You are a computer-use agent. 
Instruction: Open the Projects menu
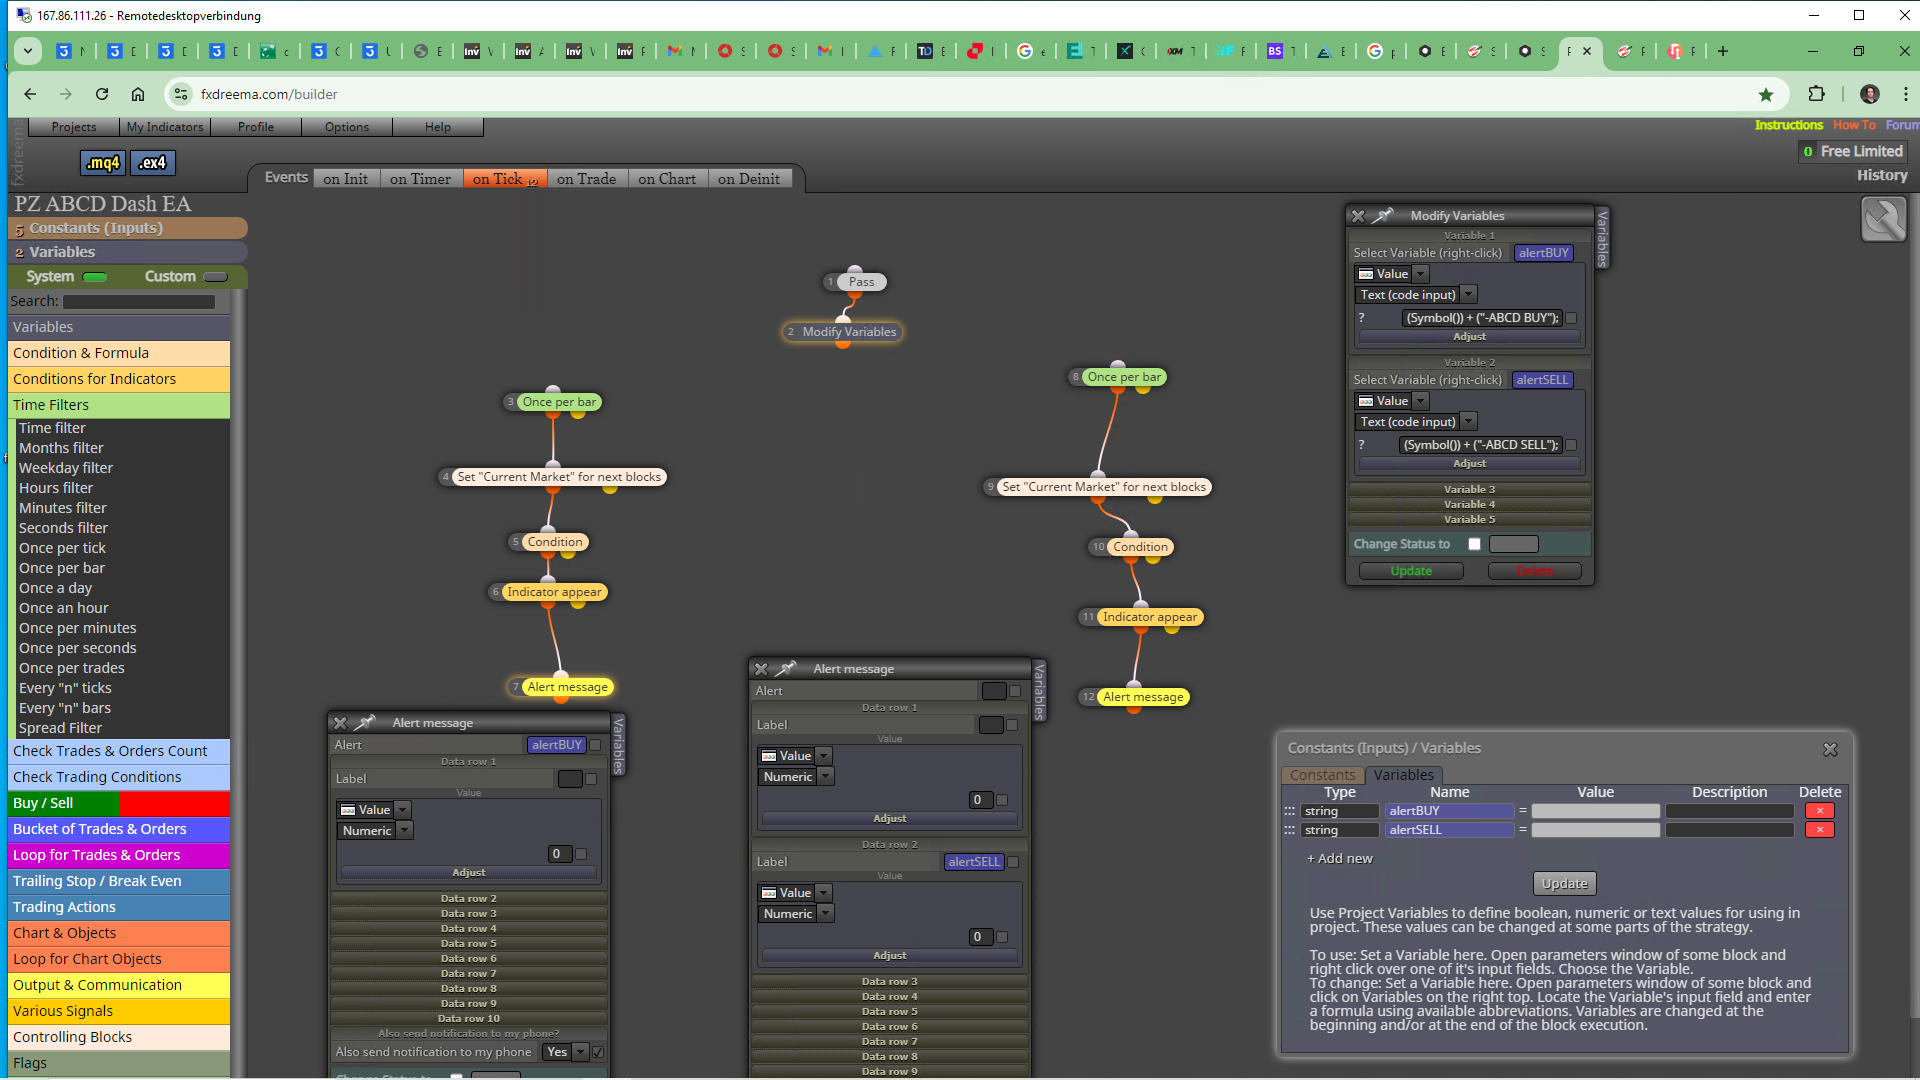click(74, 127)
